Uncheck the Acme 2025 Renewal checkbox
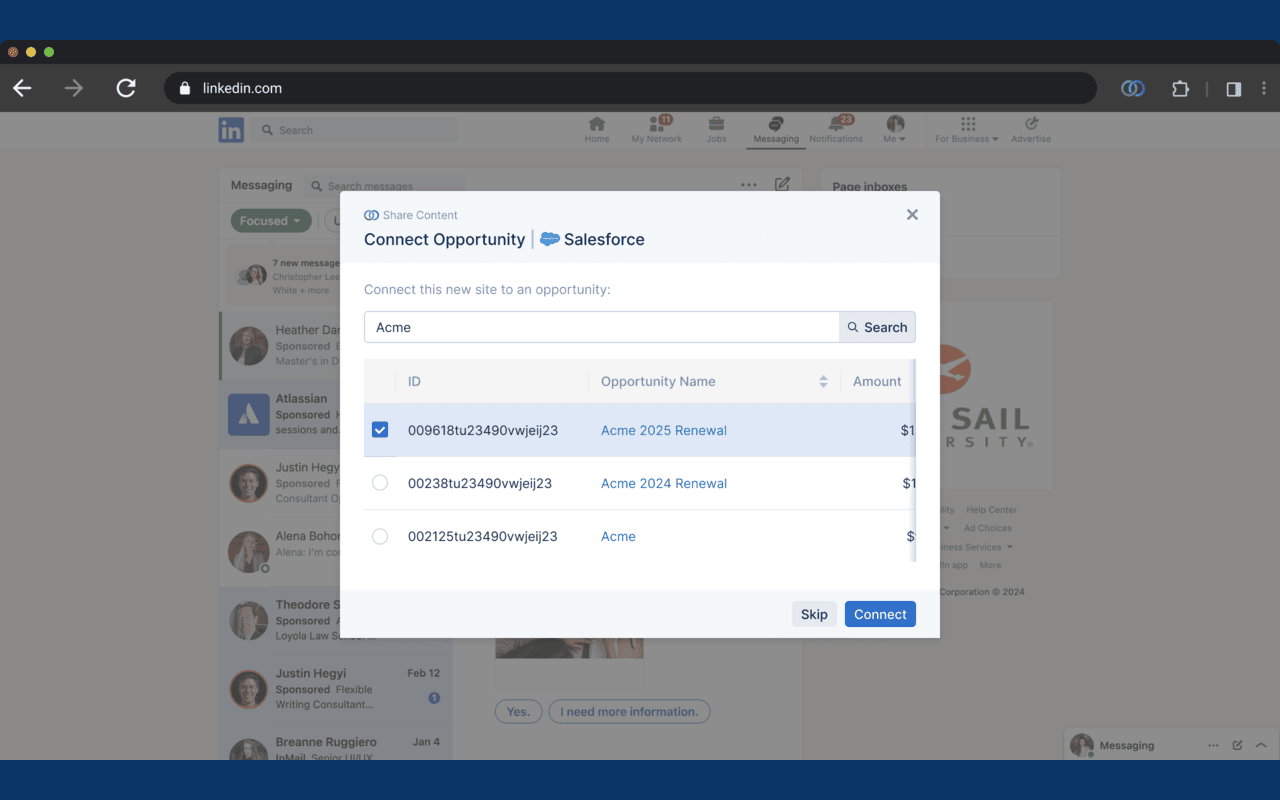The width and height of the screenshot is (1280, 800). tap(380, 430)
